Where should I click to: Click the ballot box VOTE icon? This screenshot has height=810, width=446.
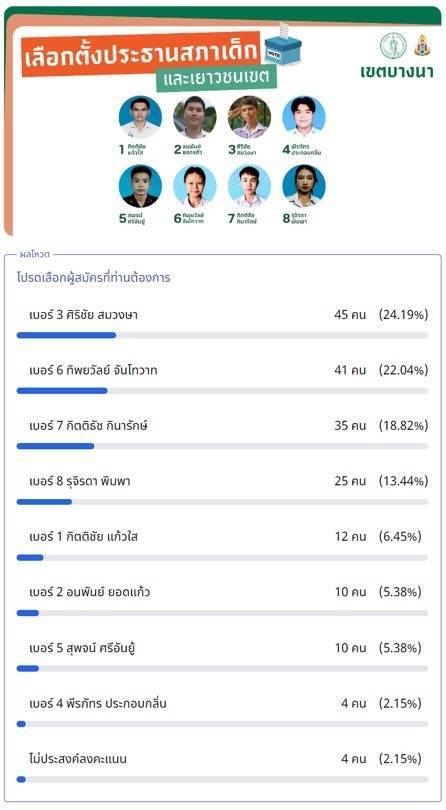(x=284, y=44)
